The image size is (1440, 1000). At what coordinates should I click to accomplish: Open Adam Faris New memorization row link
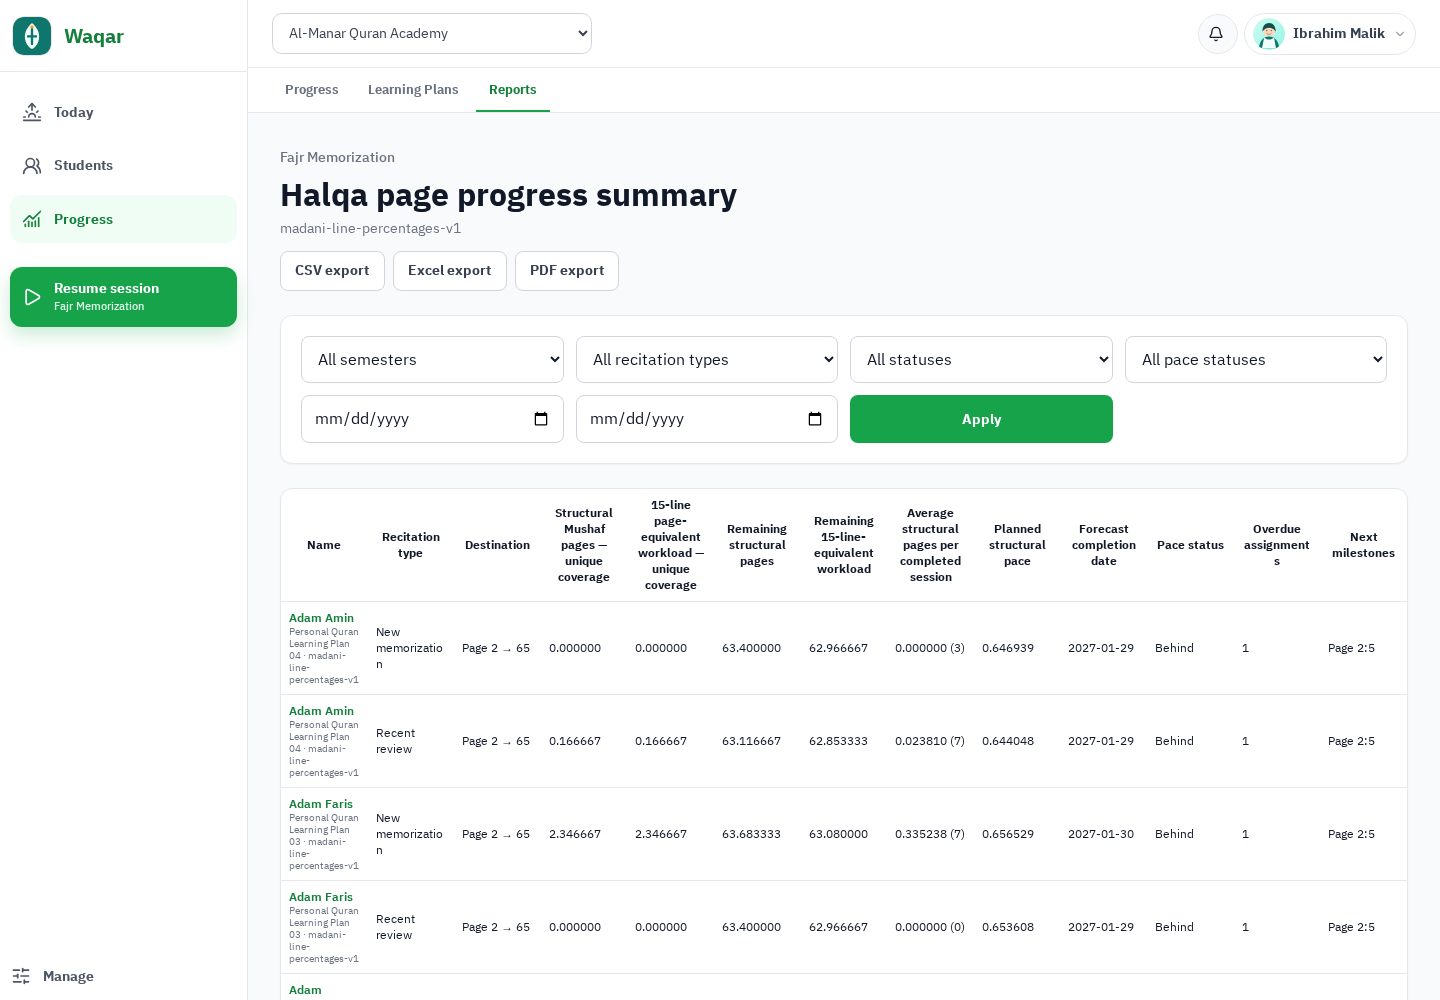point(321,804)
